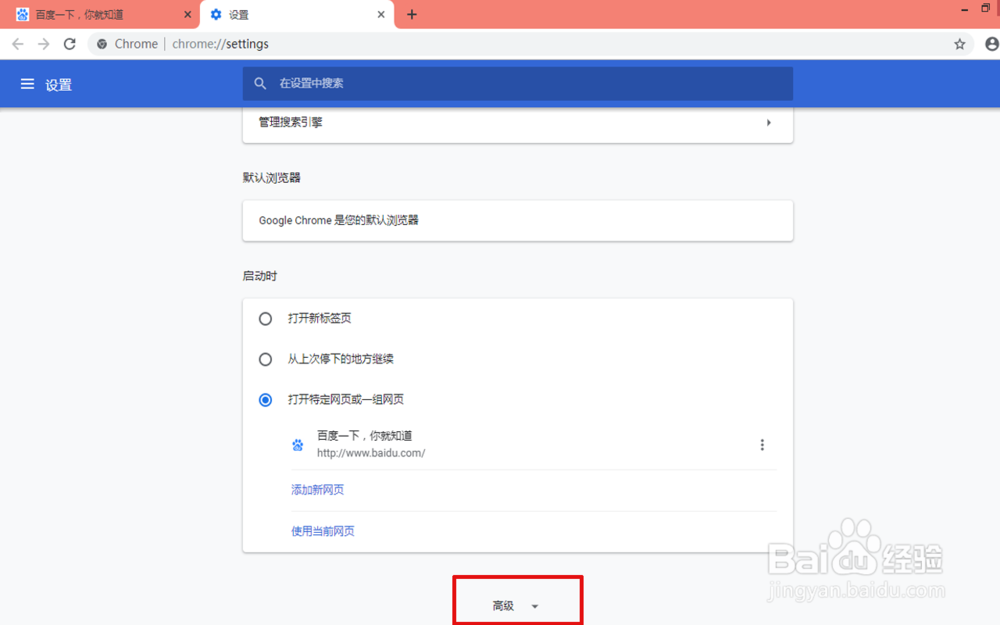Screen dimensions: 1000x625
Task: Click the 添加新网页 link
Action: point(318,490)
